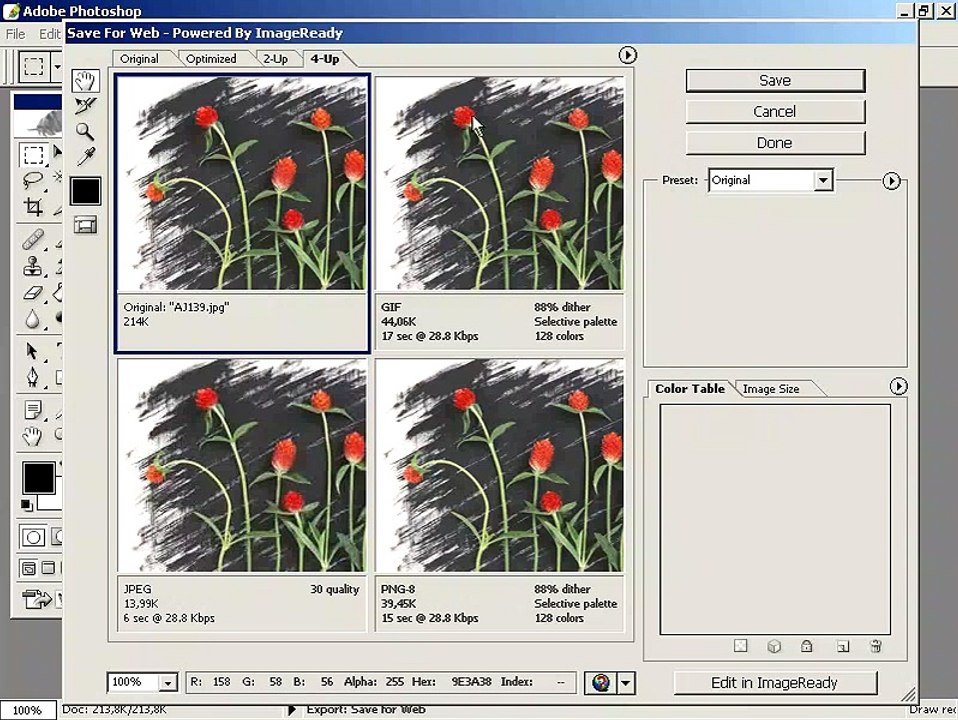Image resolution: width=958 pixels, height=720 pixels.
Task: Click the Cancel button
Action: [775, 111]
